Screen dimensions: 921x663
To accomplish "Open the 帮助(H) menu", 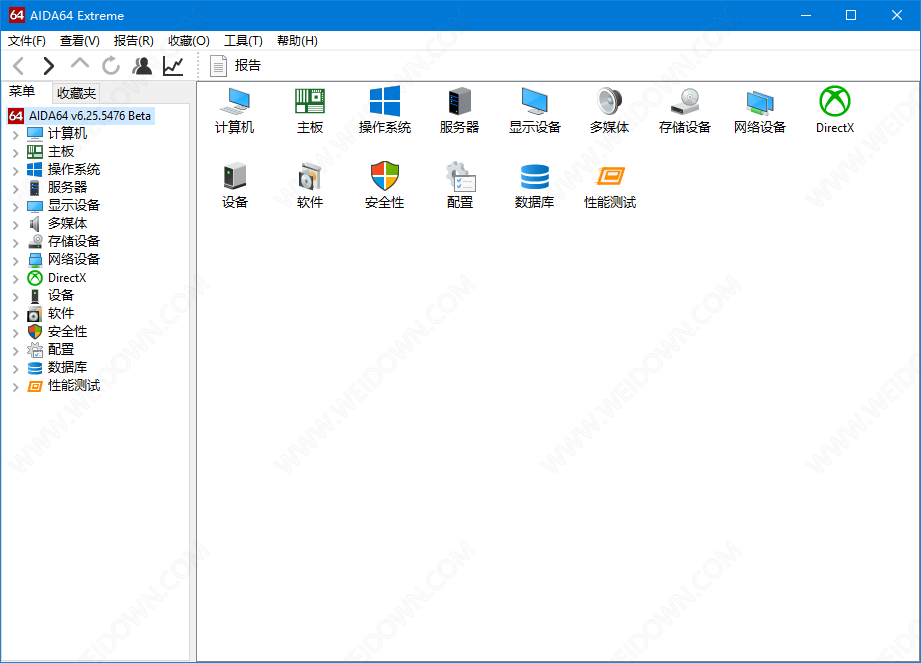I will coord(297,41).
